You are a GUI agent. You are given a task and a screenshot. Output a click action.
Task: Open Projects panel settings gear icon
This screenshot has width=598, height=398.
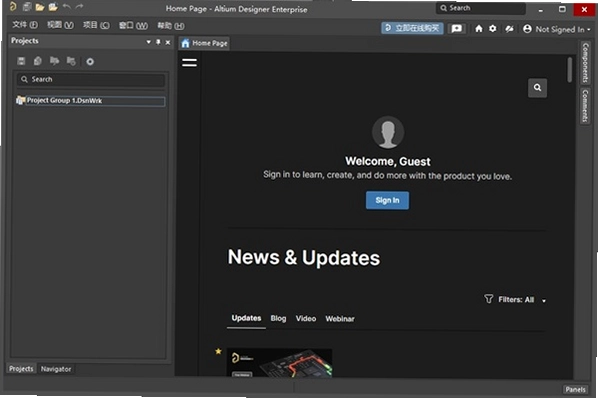coord(90,61)
